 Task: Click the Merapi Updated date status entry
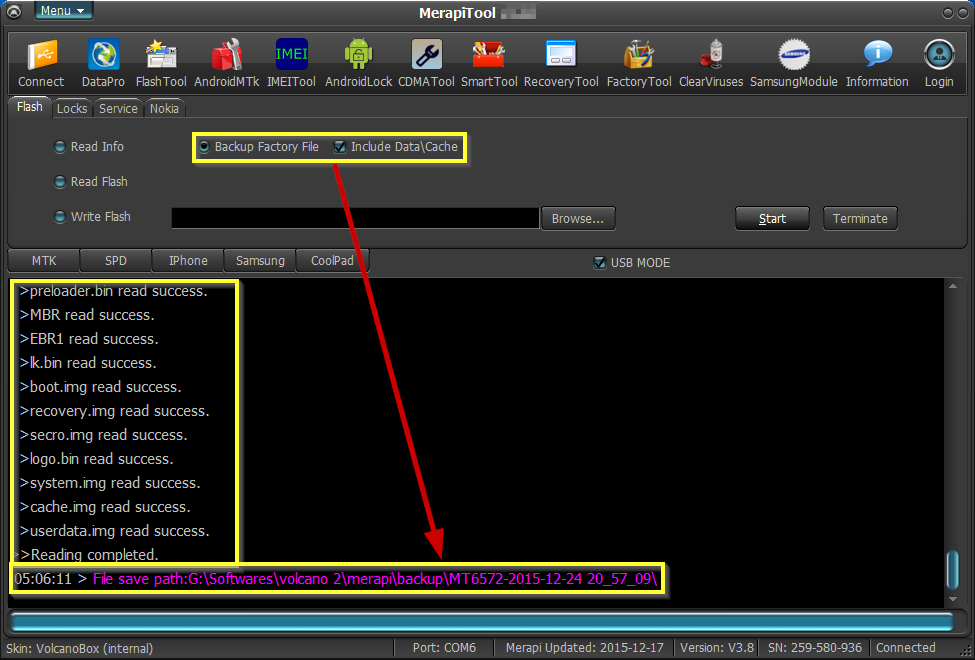(585, 648)
